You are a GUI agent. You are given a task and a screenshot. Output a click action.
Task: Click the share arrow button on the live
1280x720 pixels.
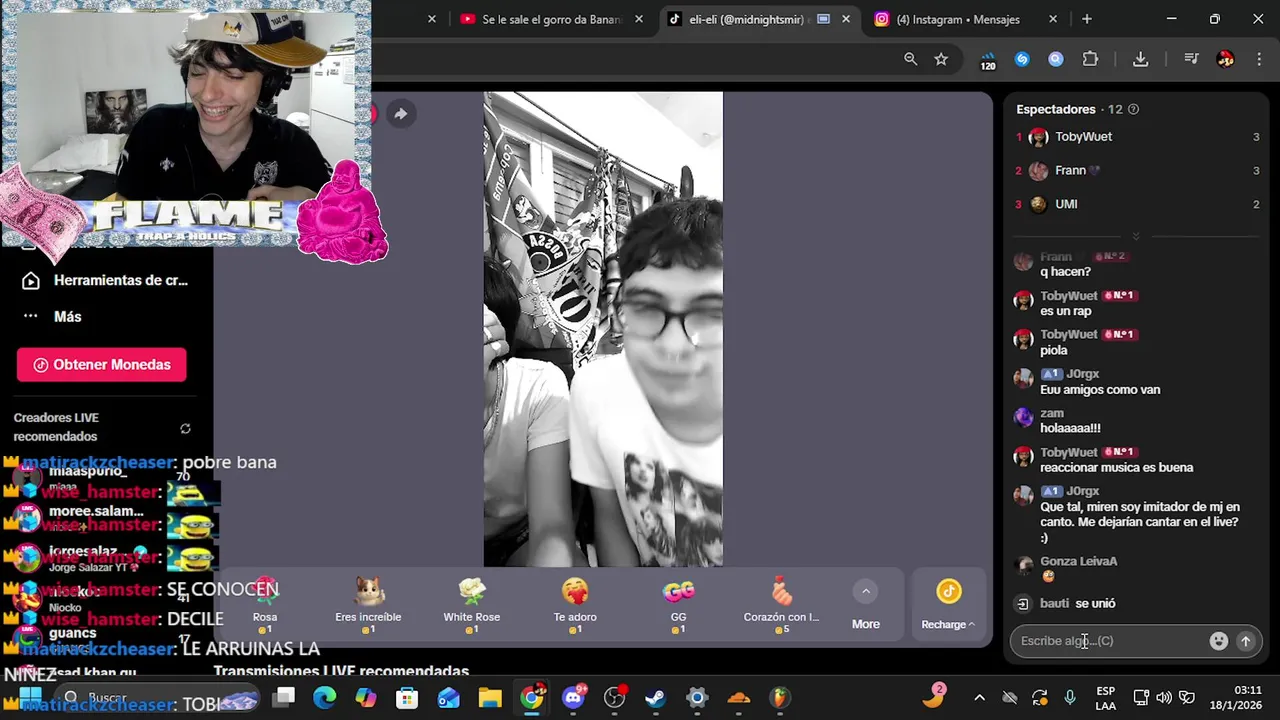pyautogui.click(x=400, y=114)
